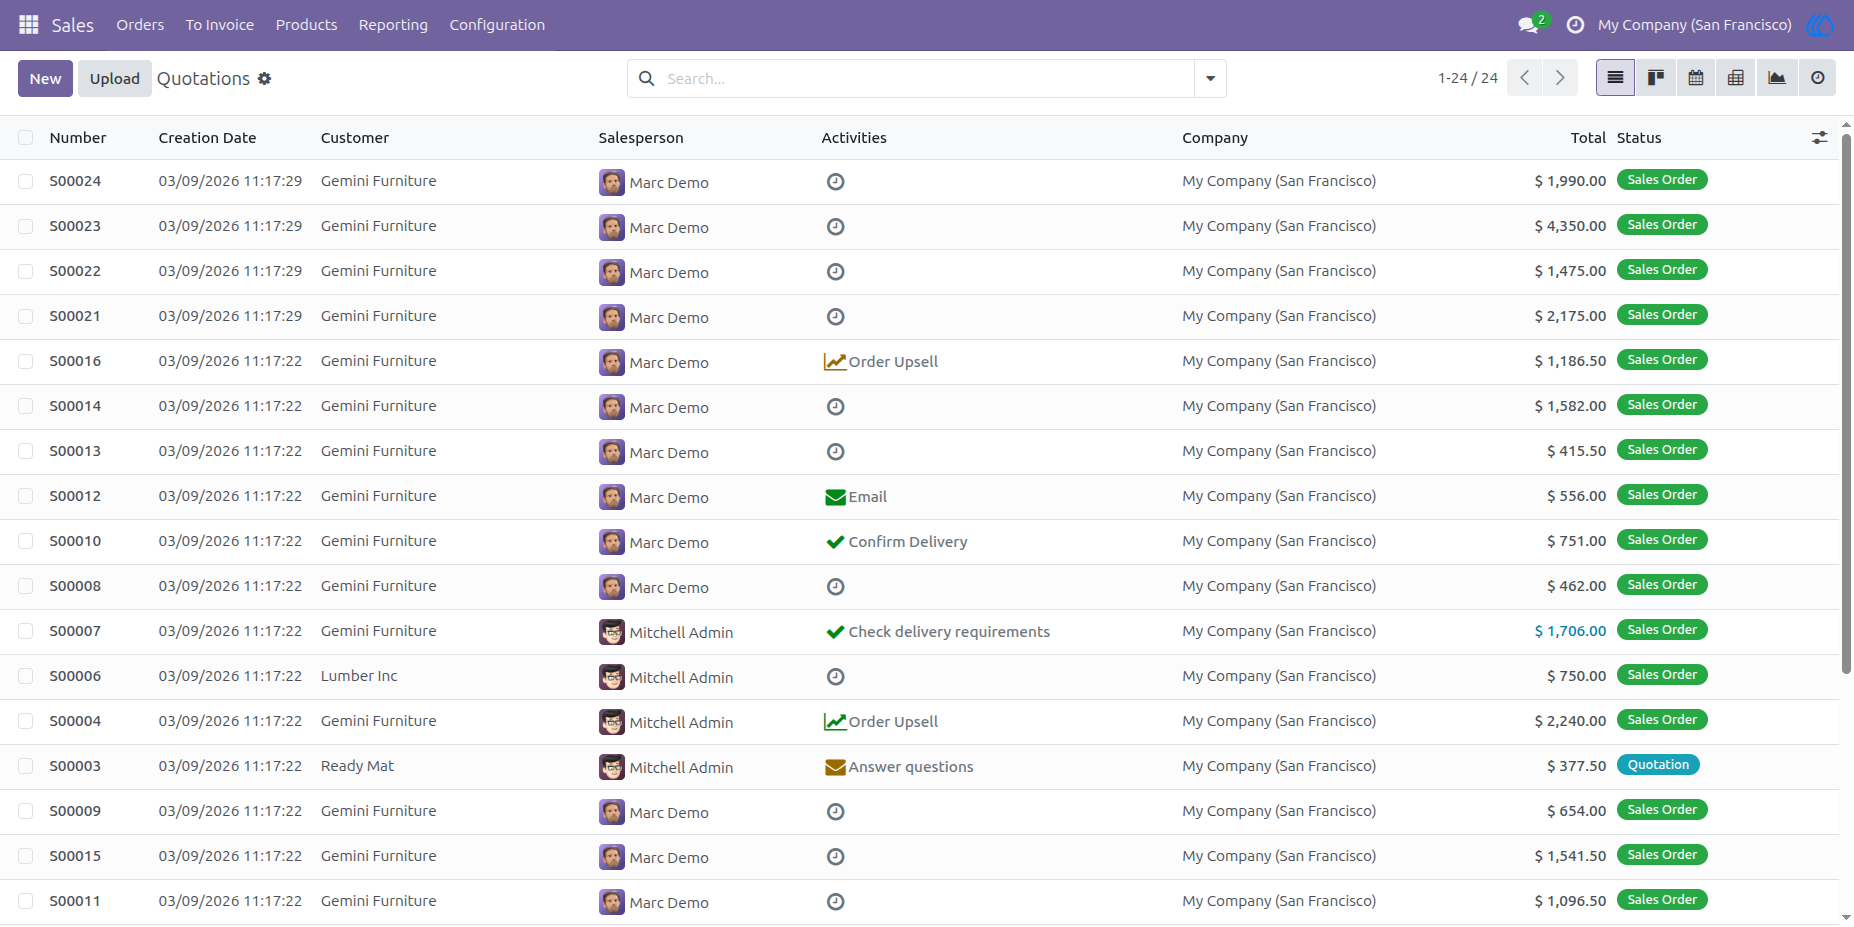This screenshot has height=927, width=1854.
Task: Click the 1-24 / 24 pager counter
Action: pos(1467,78)
